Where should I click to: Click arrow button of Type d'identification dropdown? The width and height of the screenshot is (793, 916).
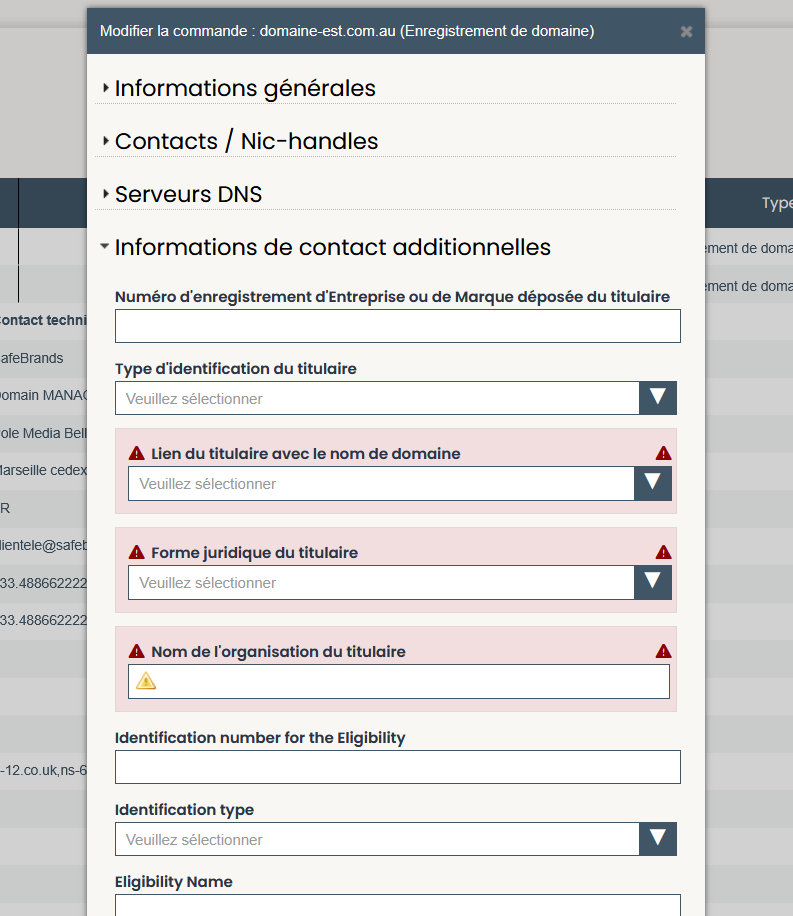658,398
